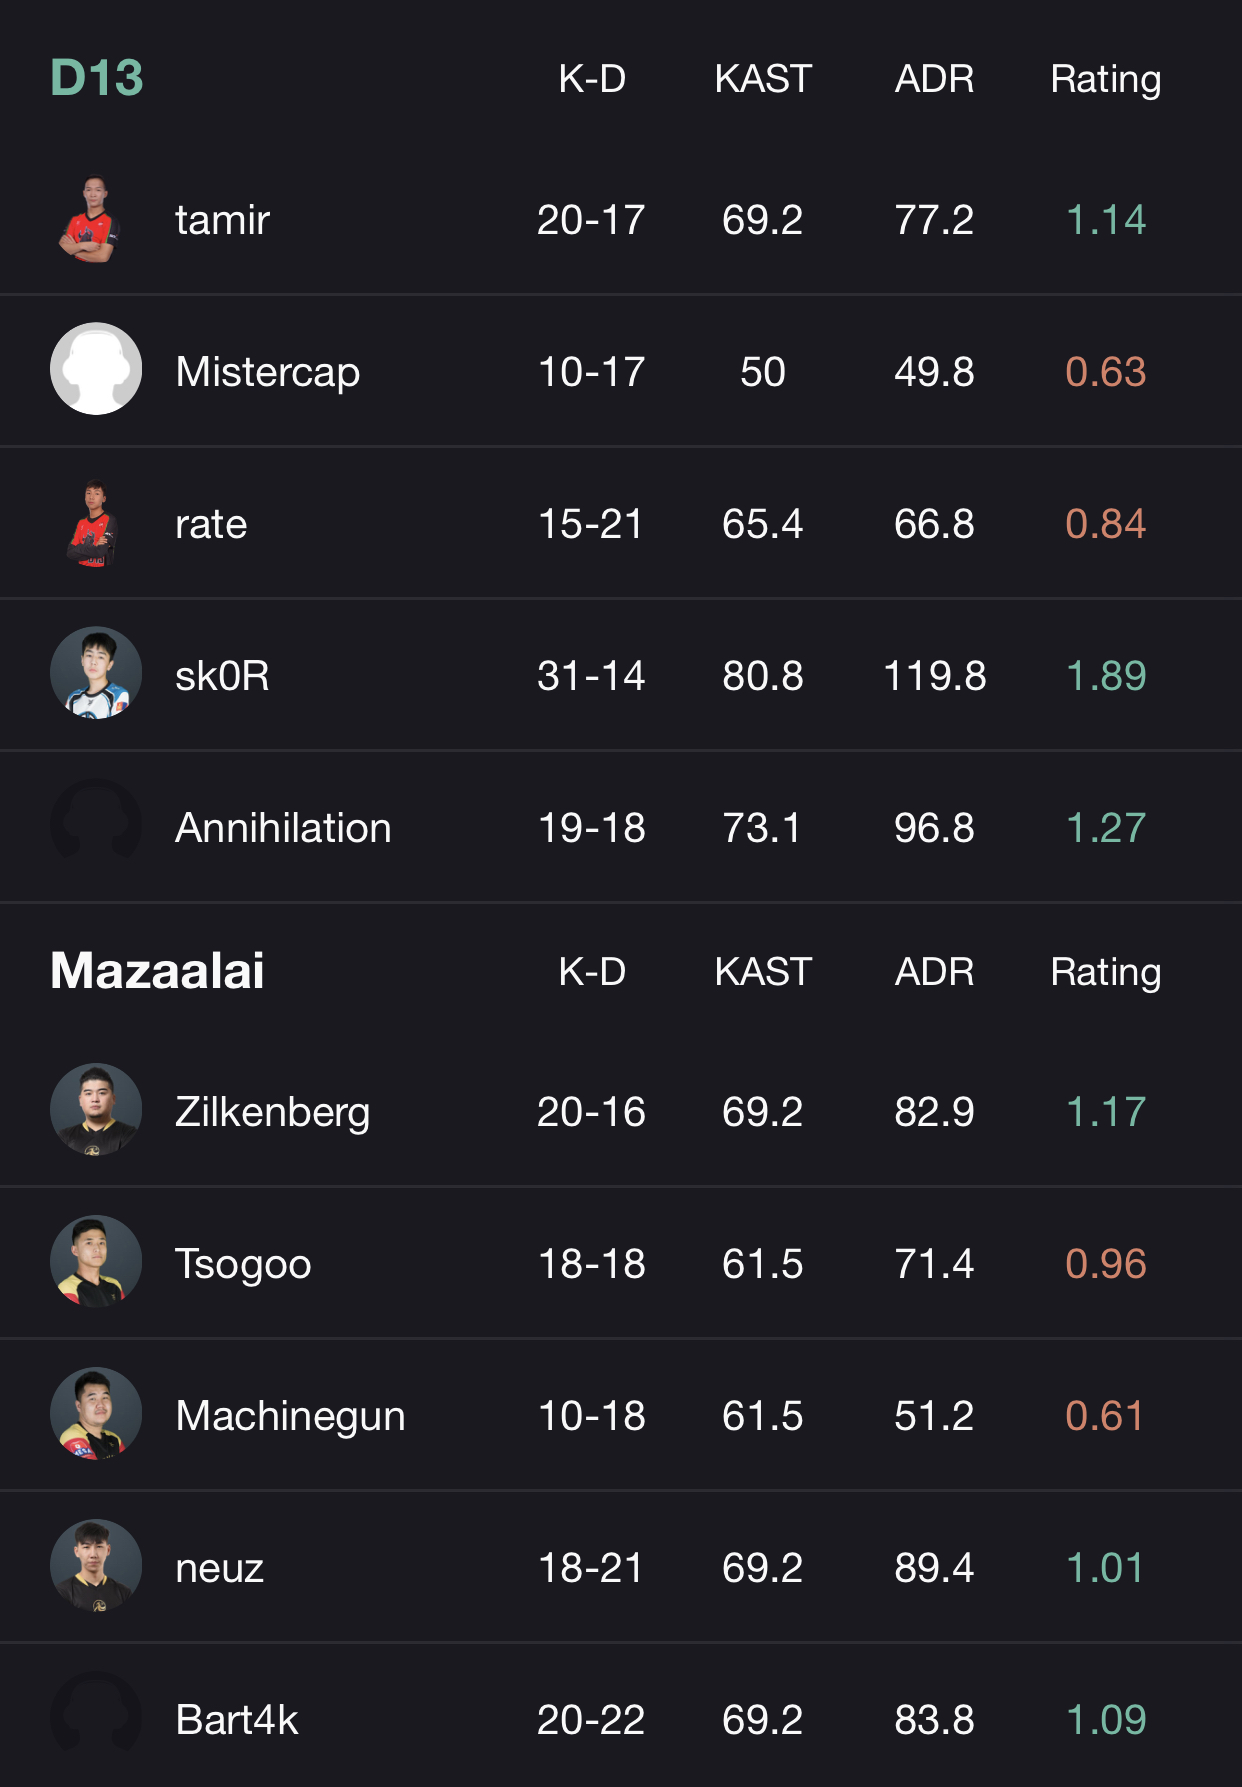This screenshot has width=1242, height=1787.
Task: Click tamir's player avatar
Action: [95, 220]
